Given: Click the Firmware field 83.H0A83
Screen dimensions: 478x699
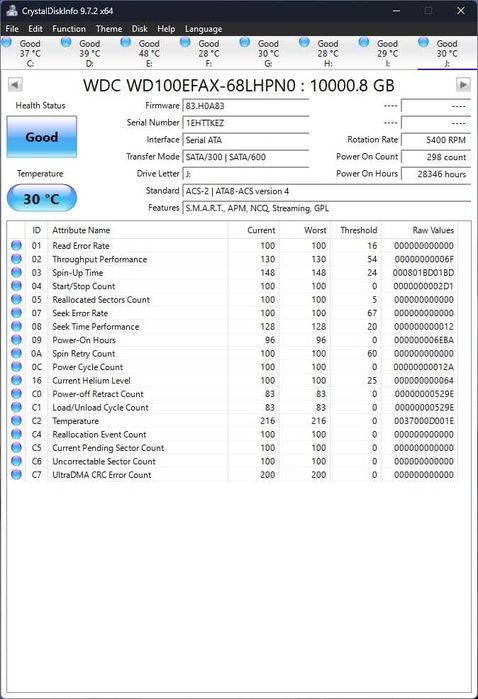Looking at the screenshot, I should [246, 106].
